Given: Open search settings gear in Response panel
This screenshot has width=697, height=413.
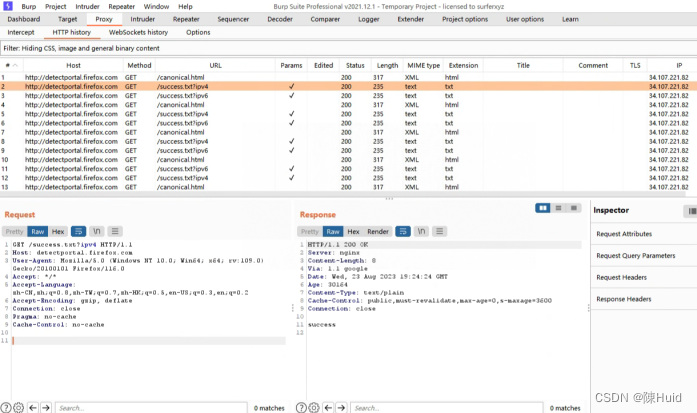Looking at the screenshot, I should pos(314,407).
